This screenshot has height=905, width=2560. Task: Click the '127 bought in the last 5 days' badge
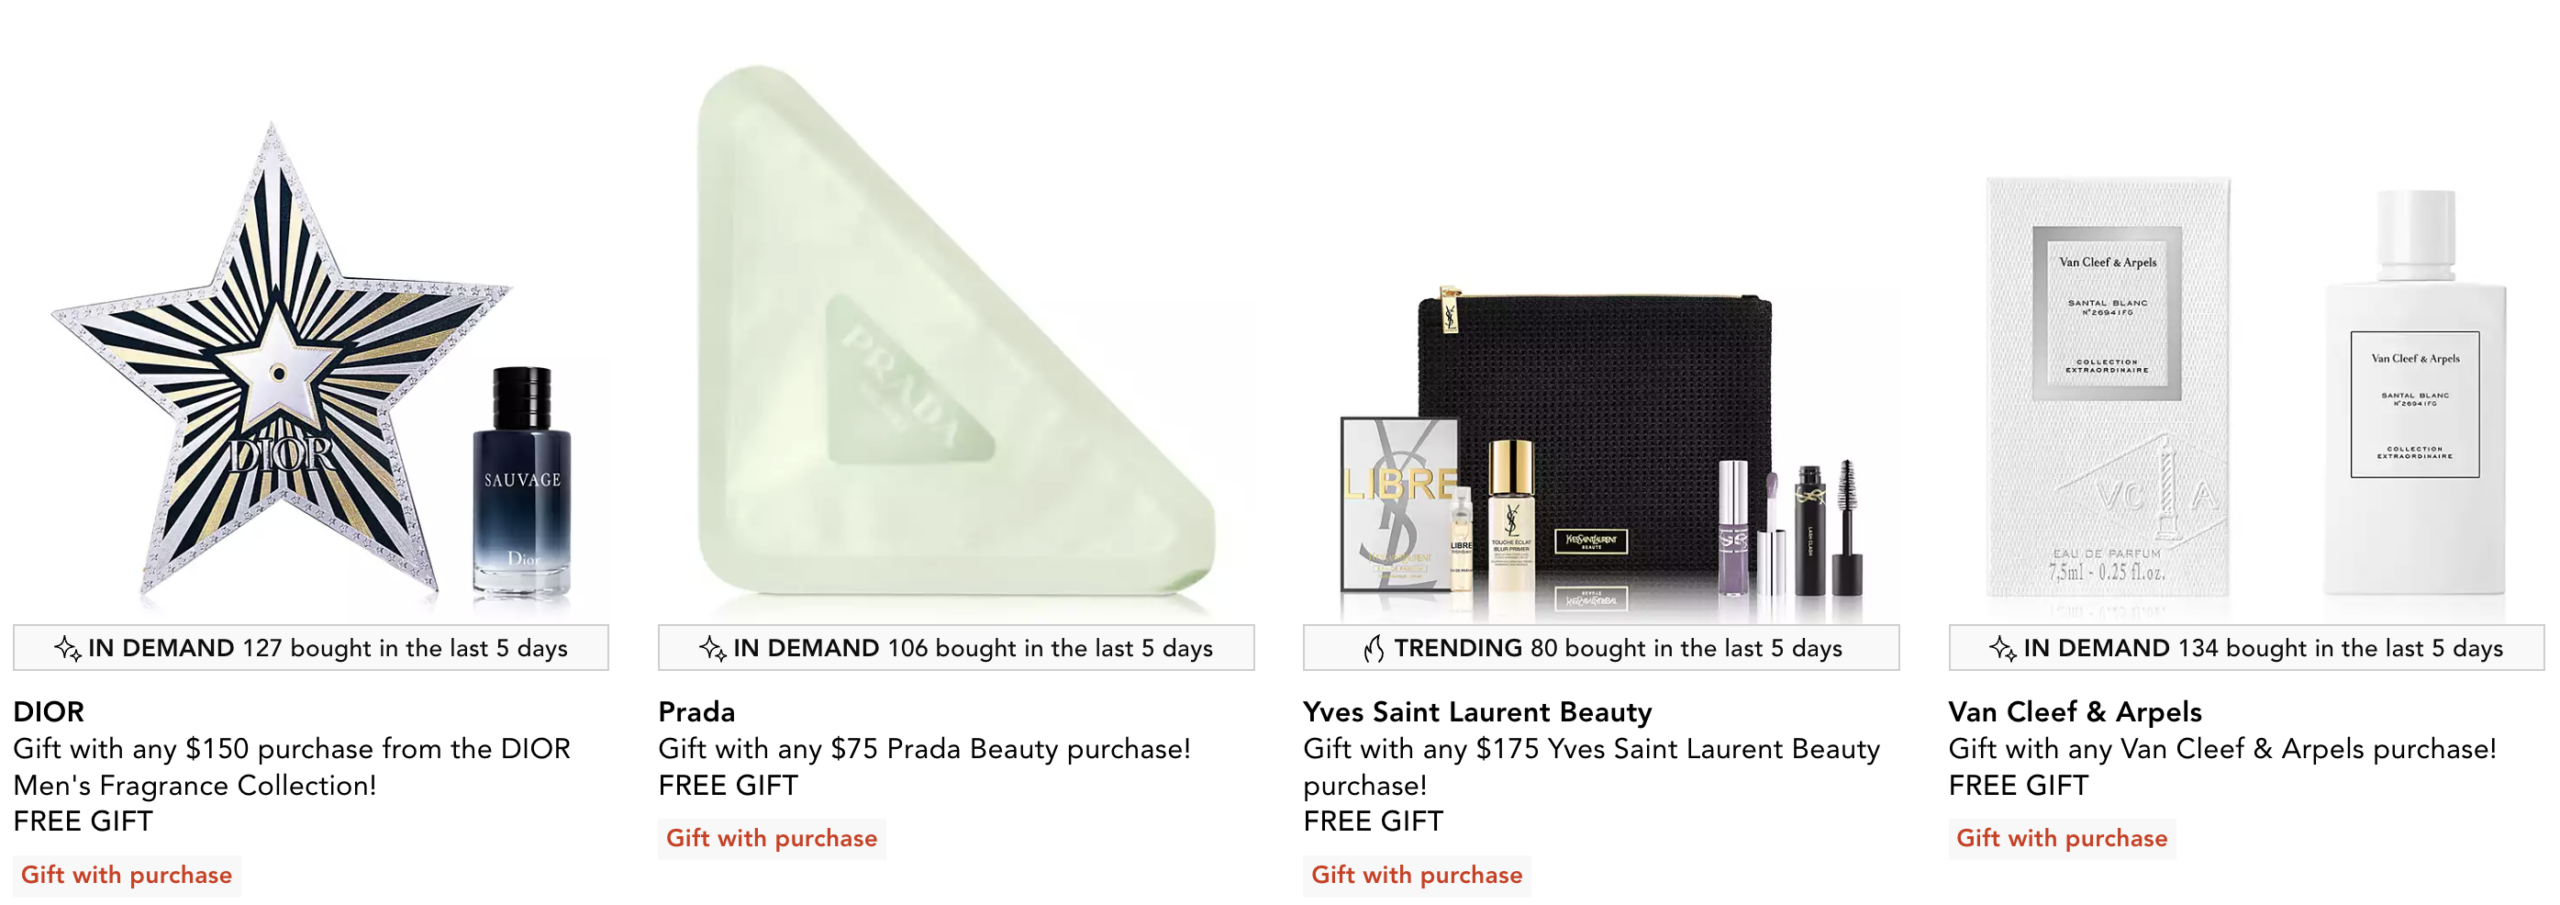tap(310, 648)
